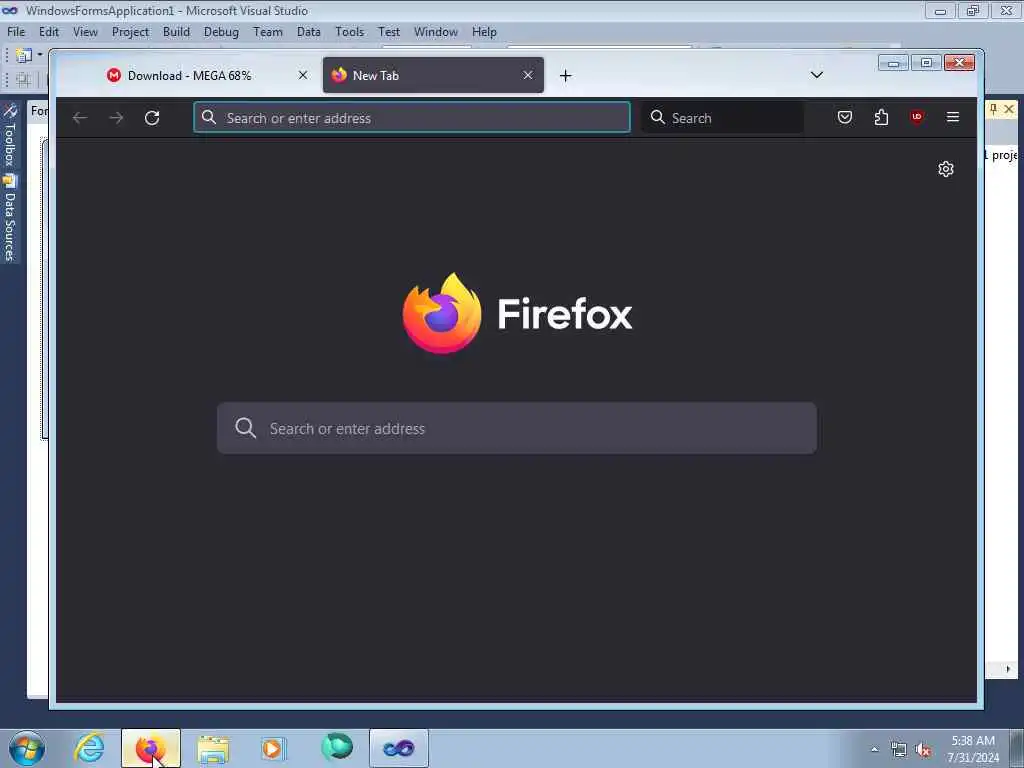Open new tab personalize gear icon
This screenshot has width=1024, height=768.
coord(946,169)
